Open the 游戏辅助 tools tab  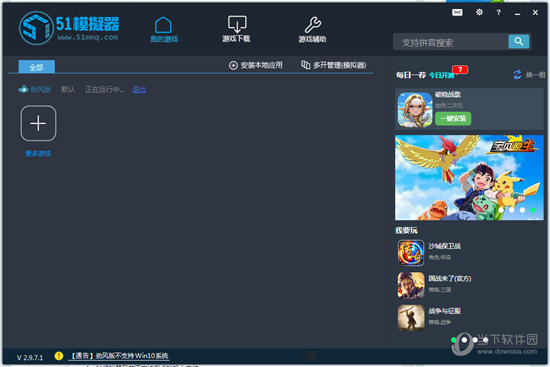click(x=312, y=29)
